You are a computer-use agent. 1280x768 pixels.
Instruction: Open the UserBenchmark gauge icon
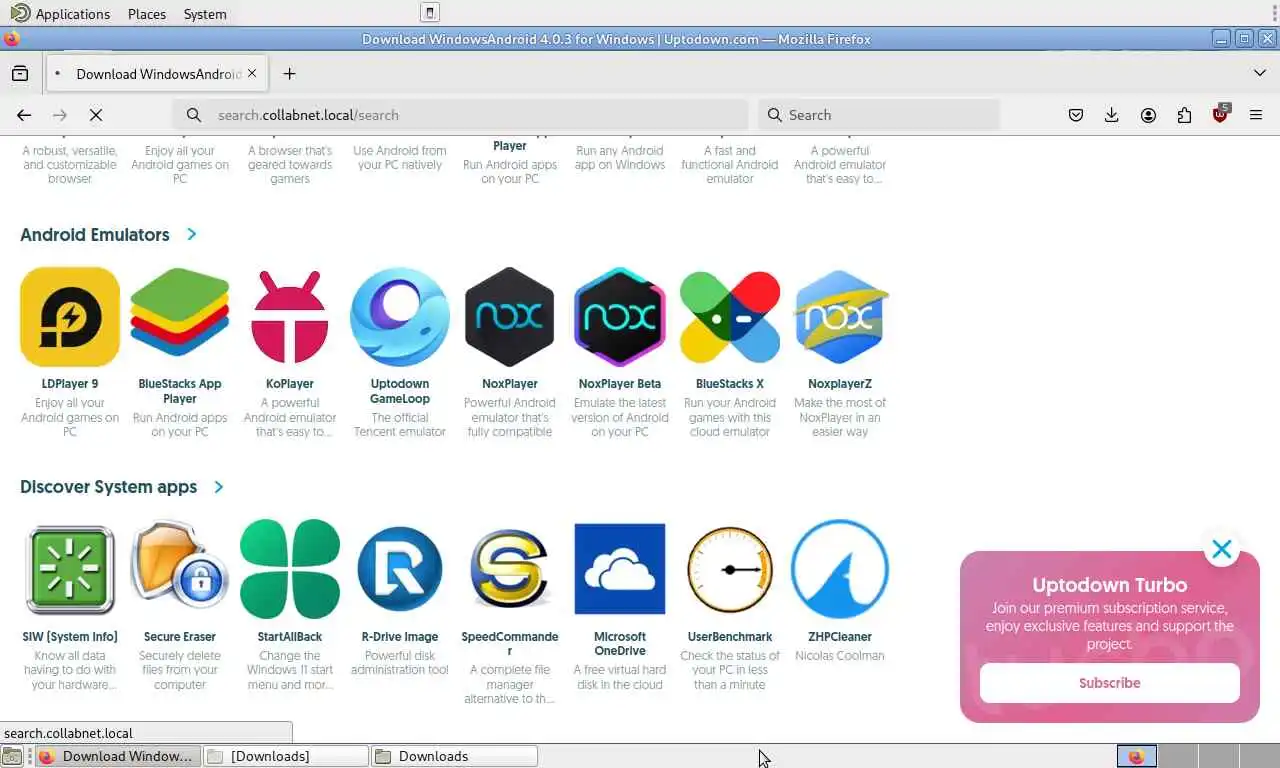730,569
